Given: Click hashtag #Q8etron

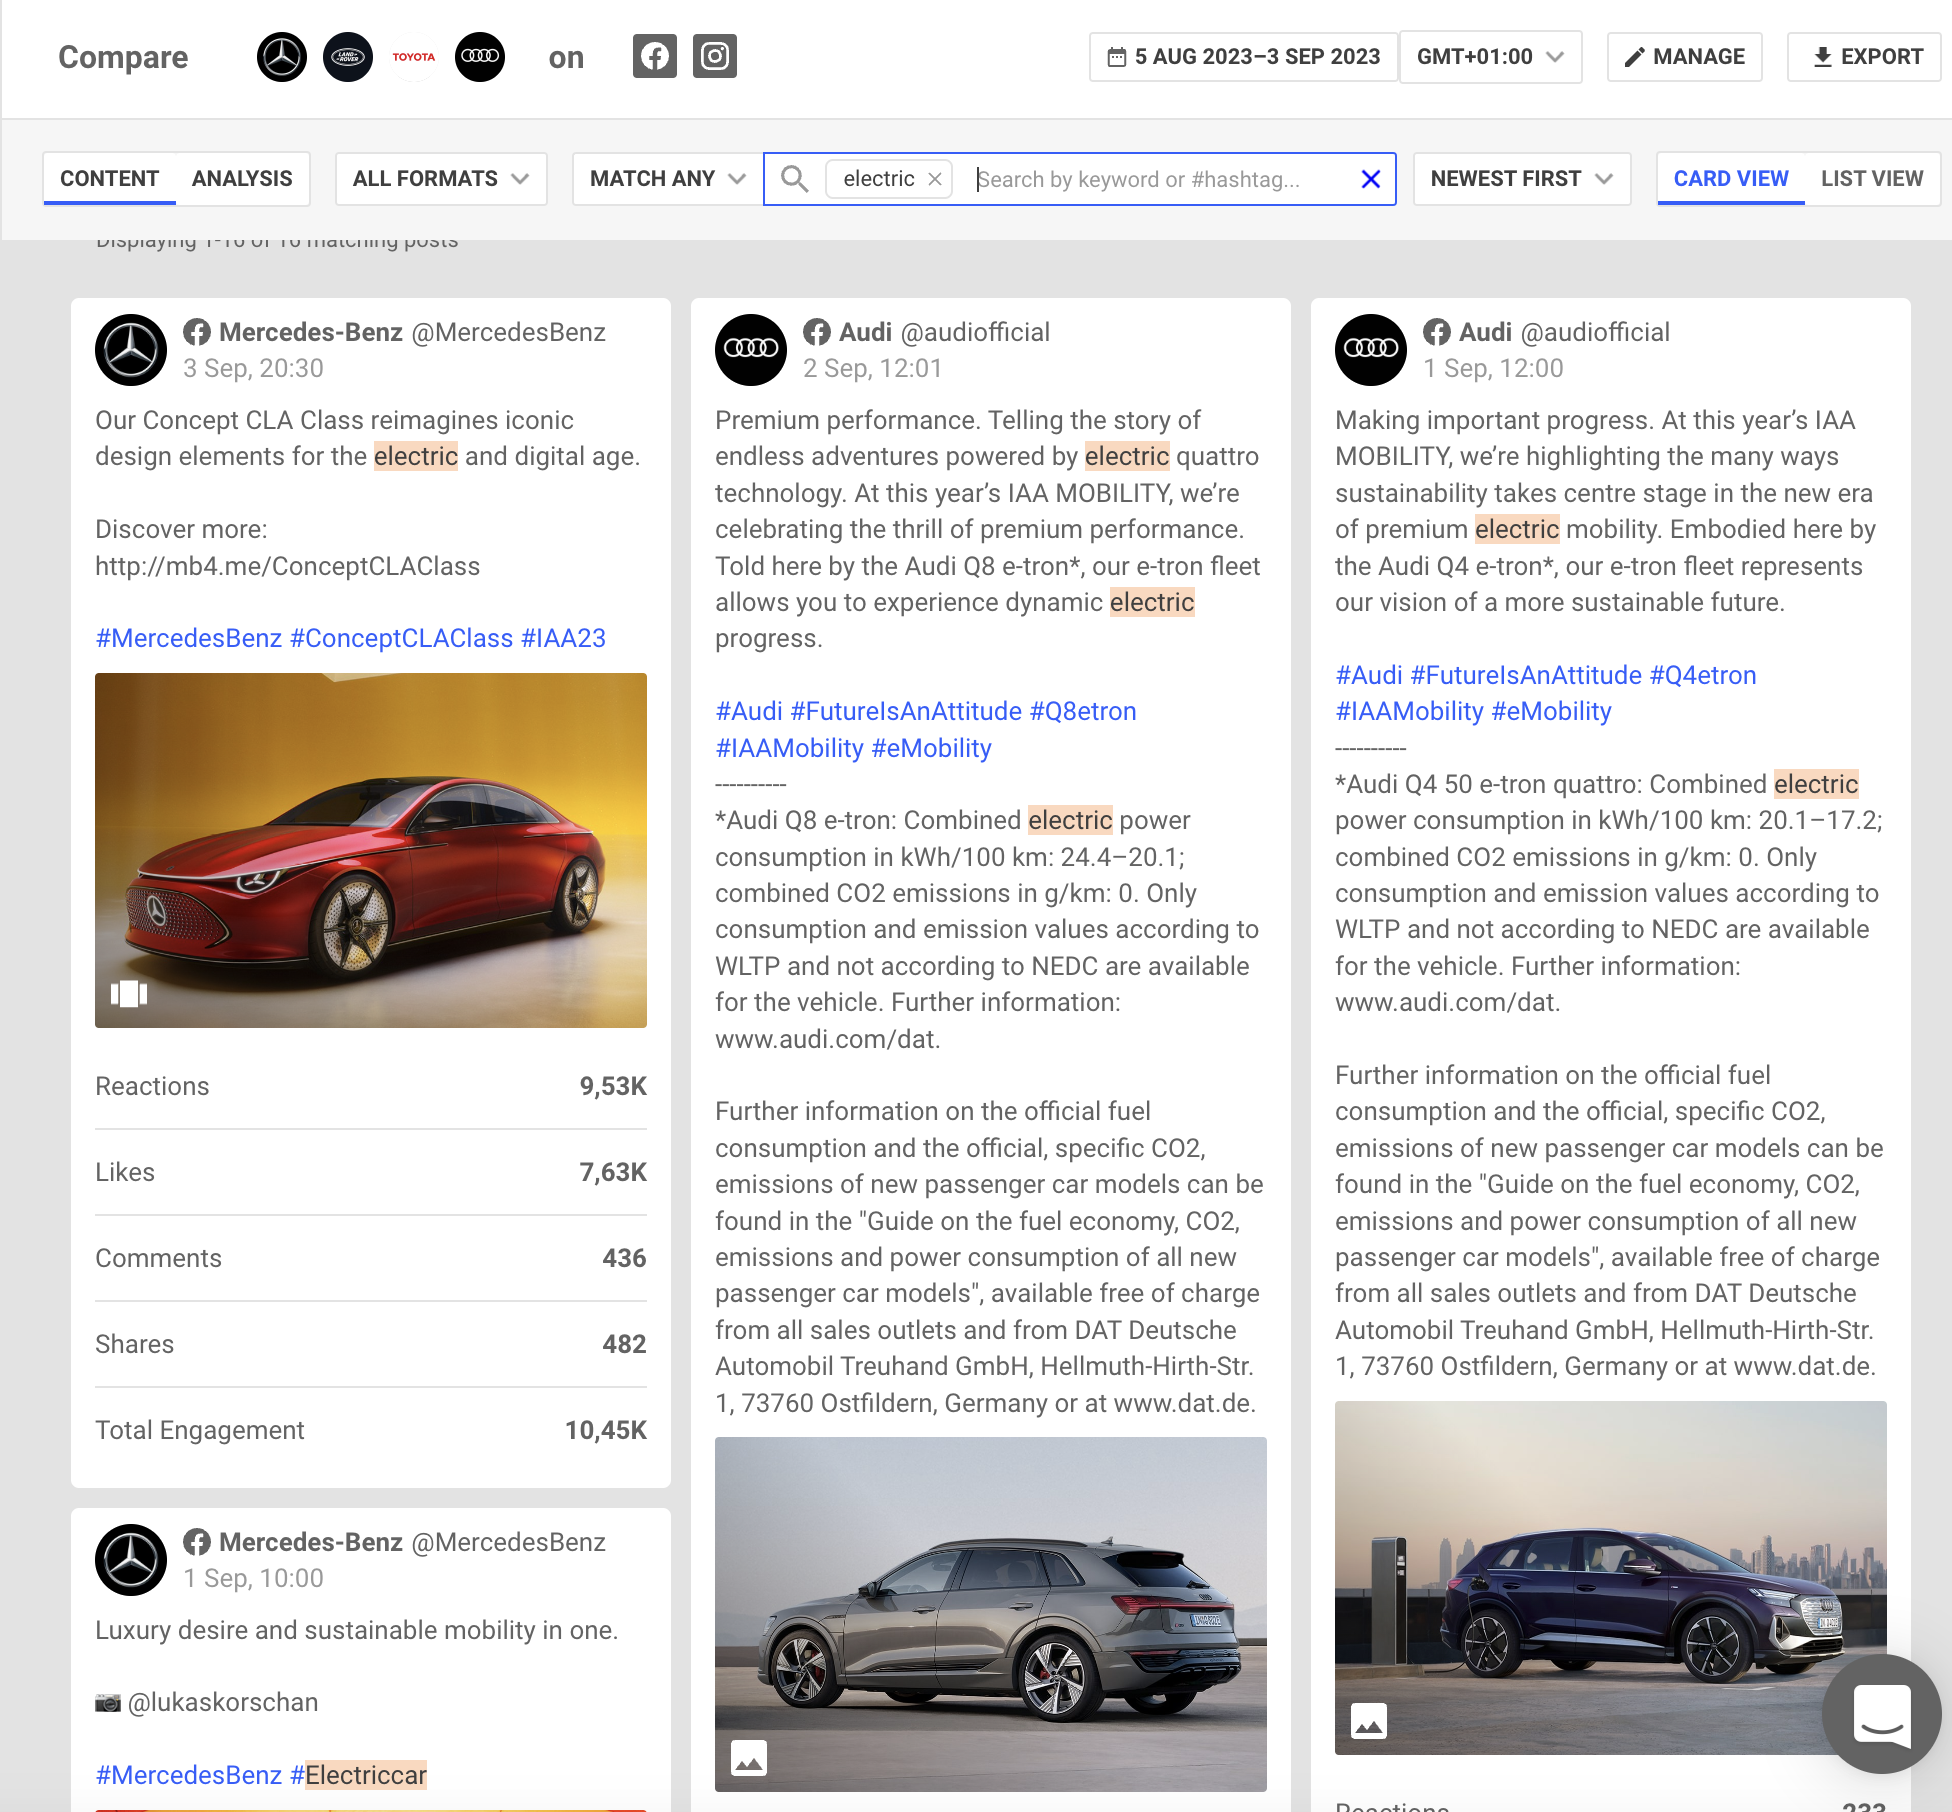Looking at the screenshot, I should coord(1083,711).
